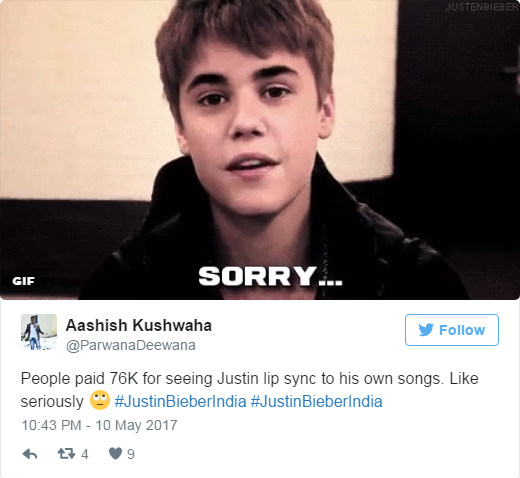The image size is (520, 478).
Task: Open the likes count showing 9
Action: (131, 454)
